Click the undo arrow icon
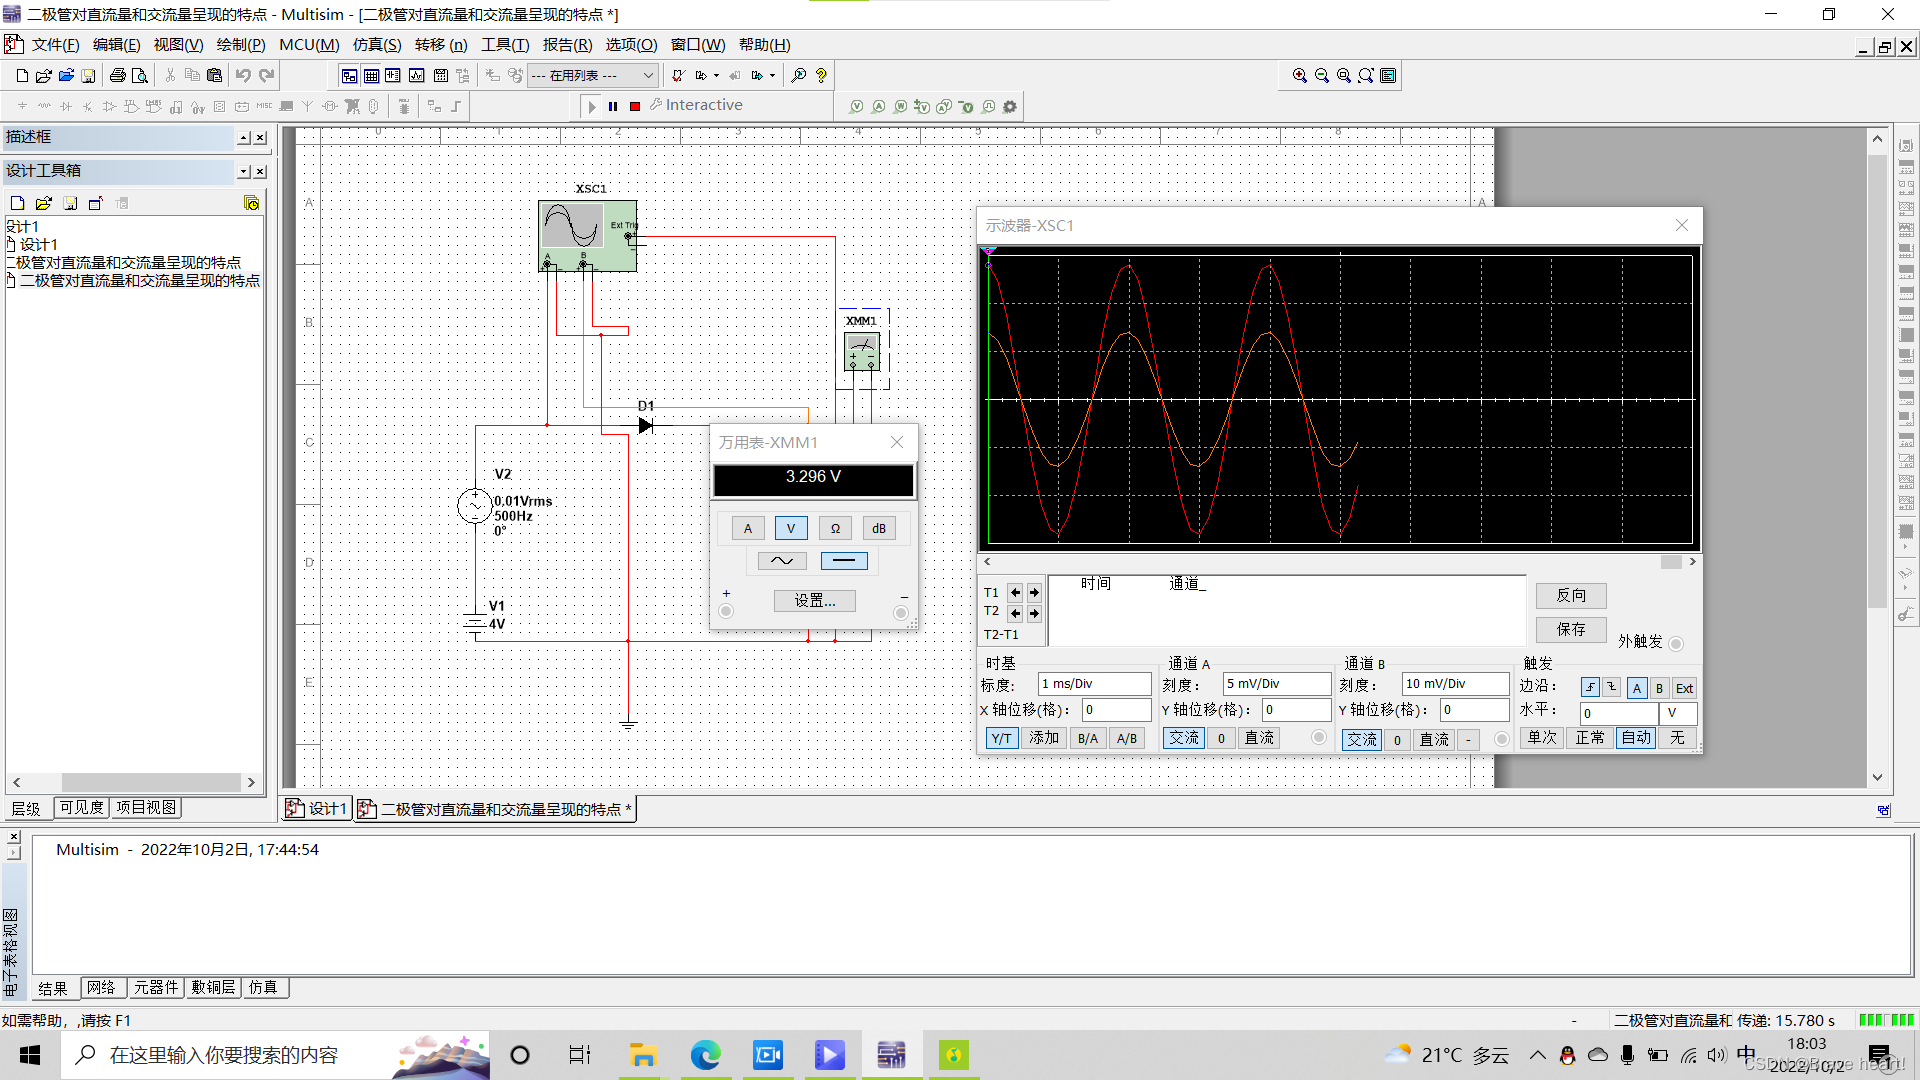The height and width of the screenshot is (1080, 1920). click(x=243, y=76)
